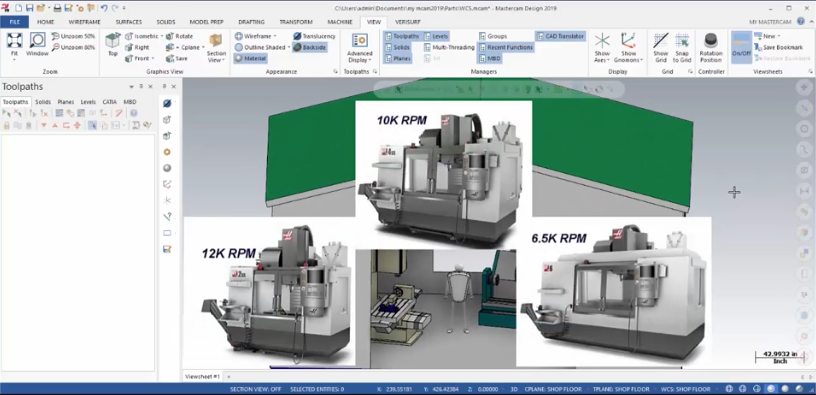Click Save Bookmark button

[779, 47]
